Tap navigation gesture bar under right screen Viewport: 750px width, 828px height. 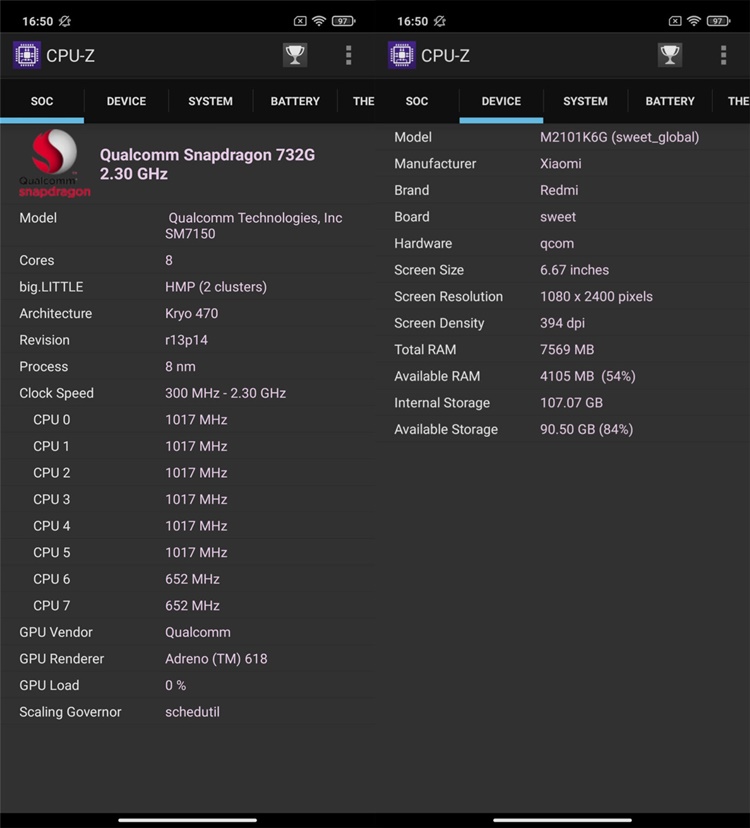pos(562,820)
